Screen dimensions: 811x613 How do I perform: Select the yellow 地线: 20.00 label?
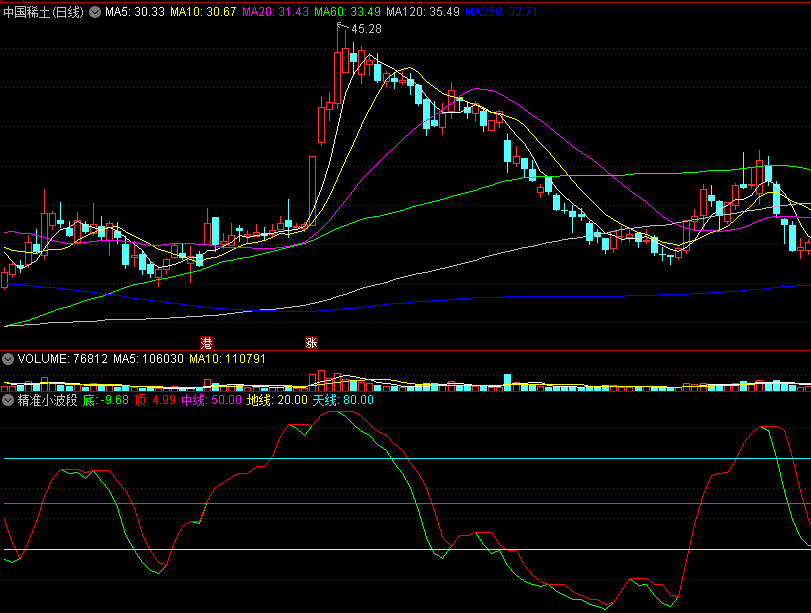[x=277, y=400]
